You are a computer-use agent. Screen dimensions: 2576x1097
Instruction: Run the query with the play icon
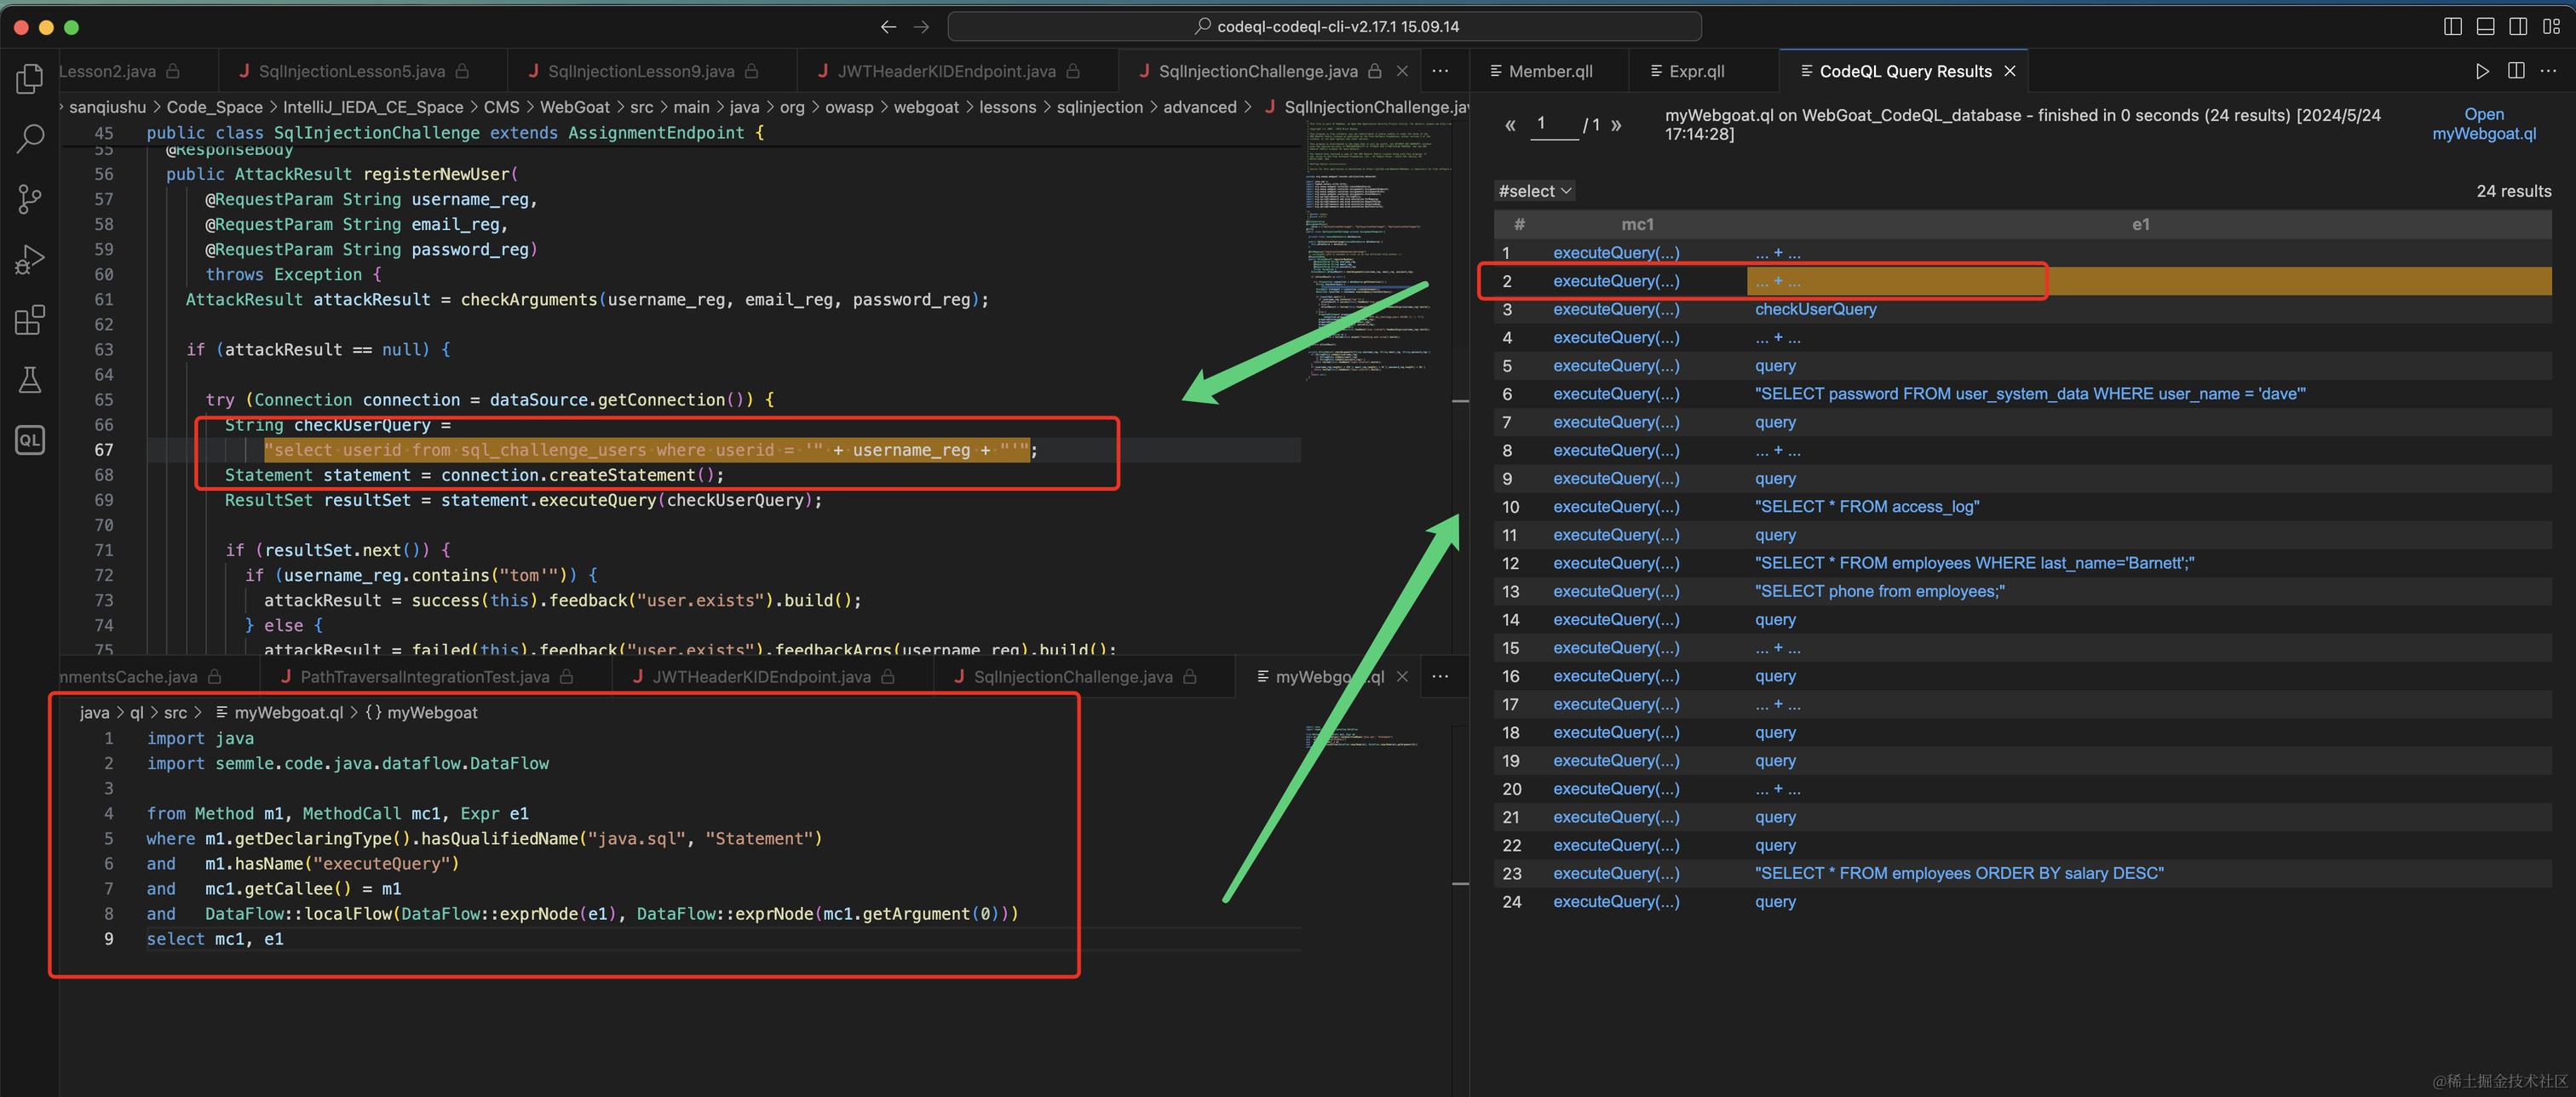pyautogui.click(x=2482, y=71)
